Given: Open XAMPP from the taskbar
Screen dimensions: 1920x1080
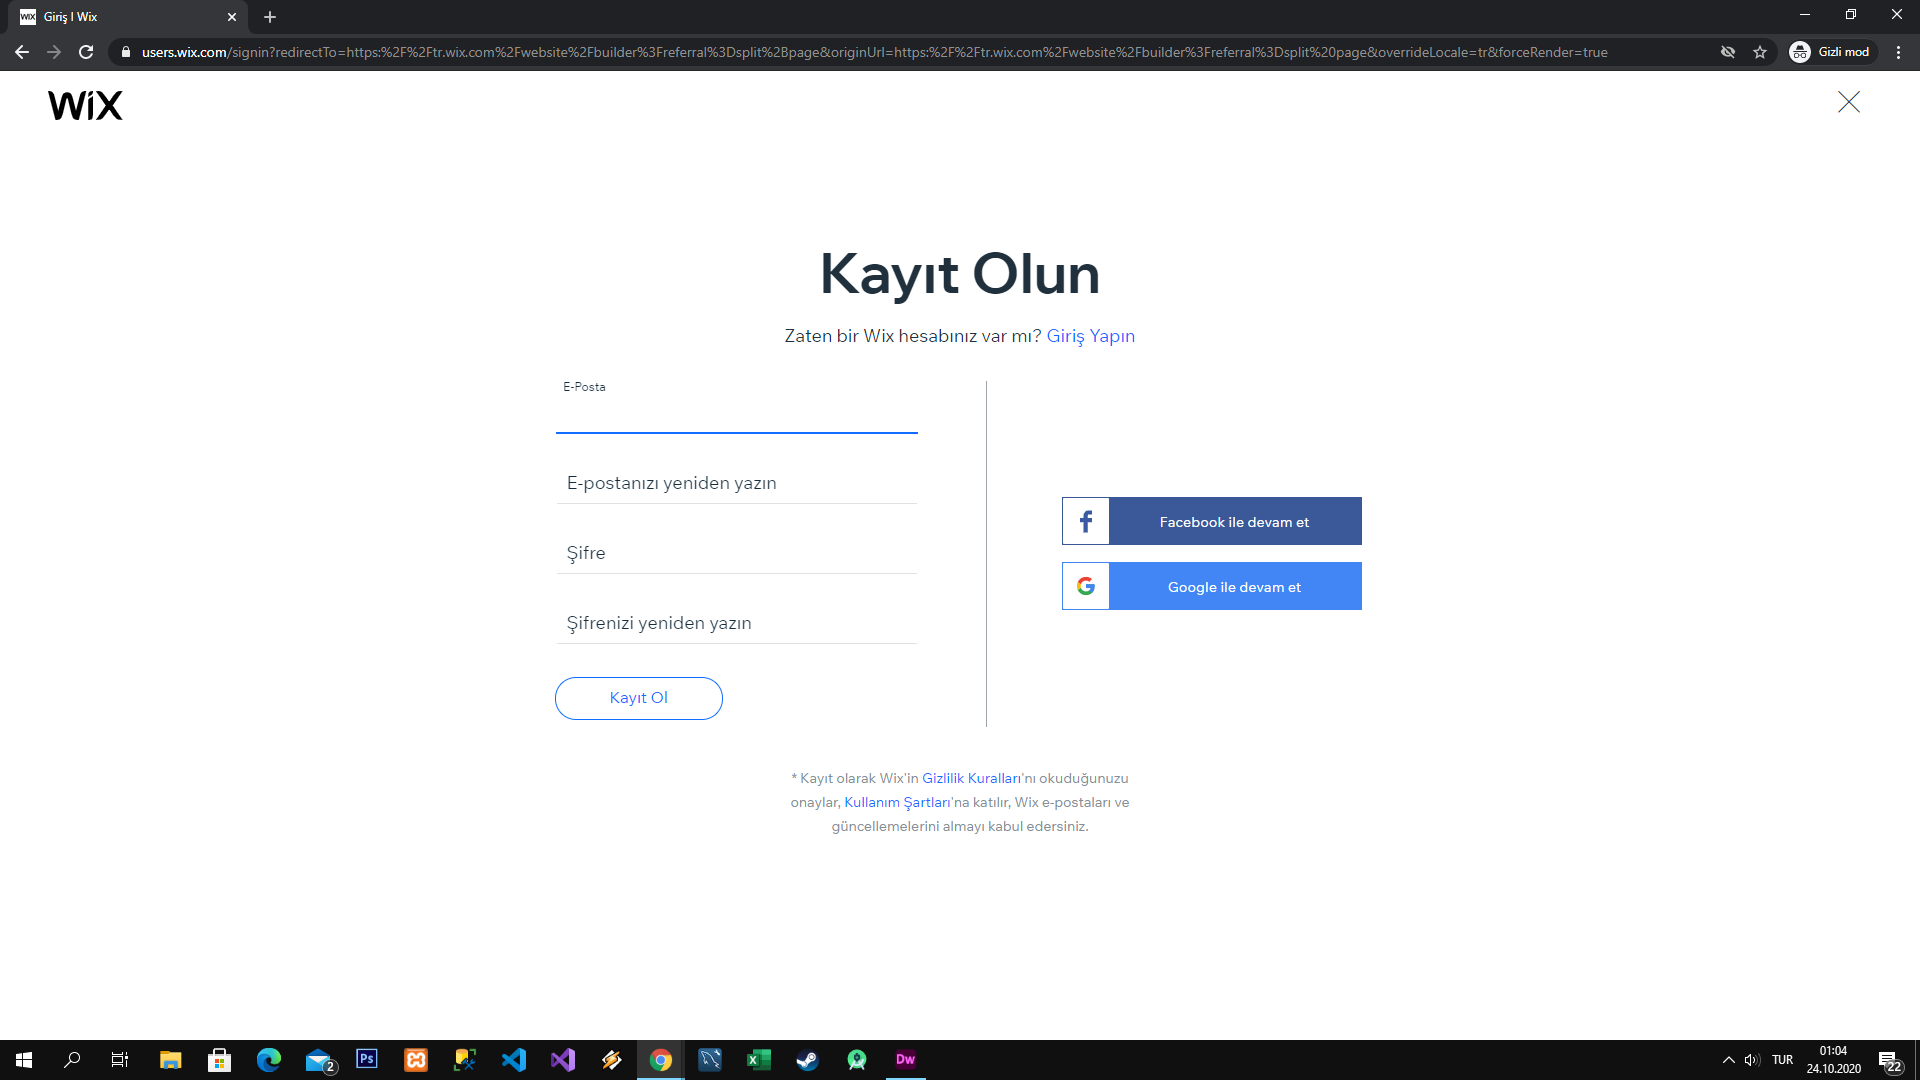Looking at the screenshot, I should 416,1060.
